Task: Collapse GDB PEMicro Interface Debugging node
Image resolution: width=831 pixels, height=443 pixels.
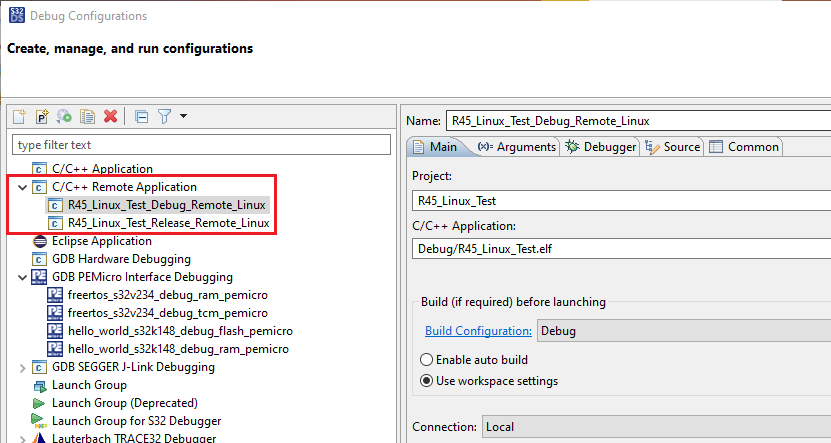Action: click(22, 277)
